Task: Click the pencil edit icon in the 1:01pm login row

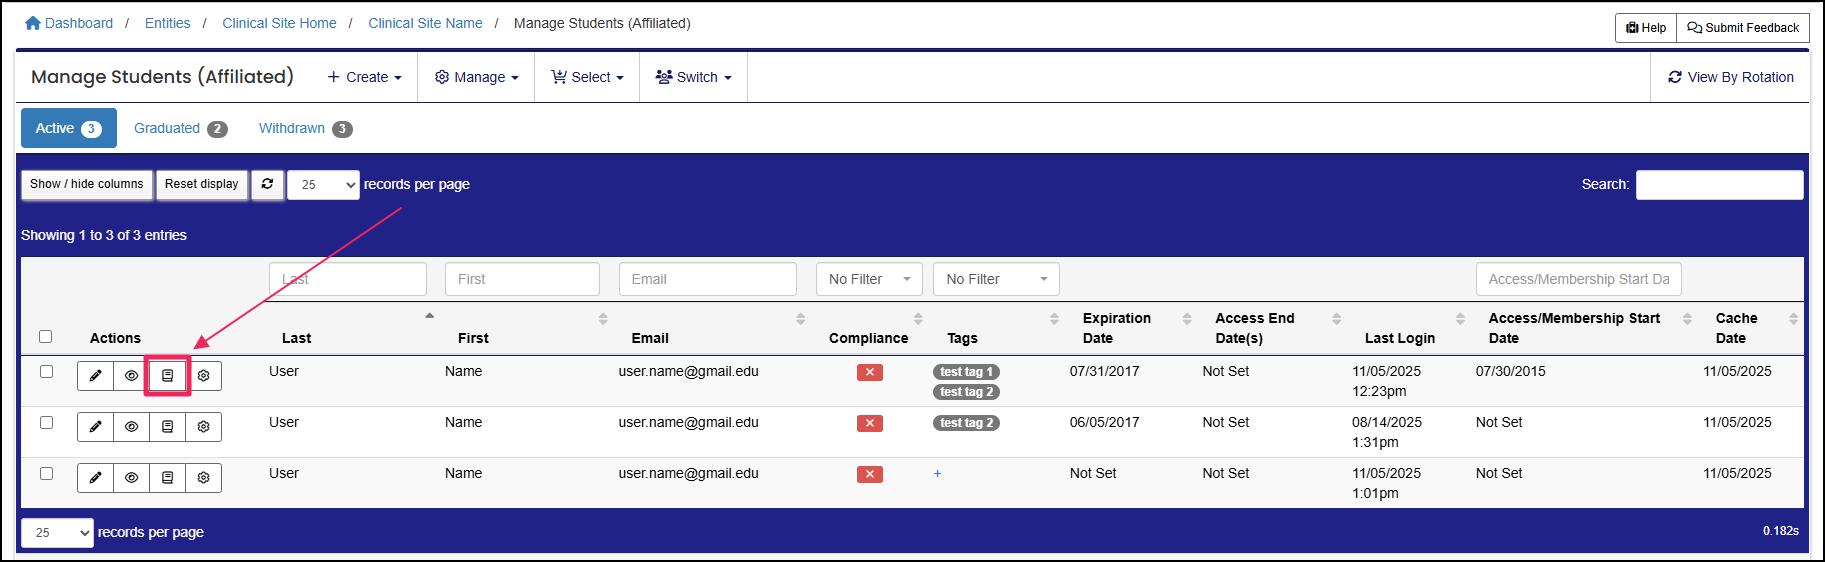Action: (x=96, y=478)
